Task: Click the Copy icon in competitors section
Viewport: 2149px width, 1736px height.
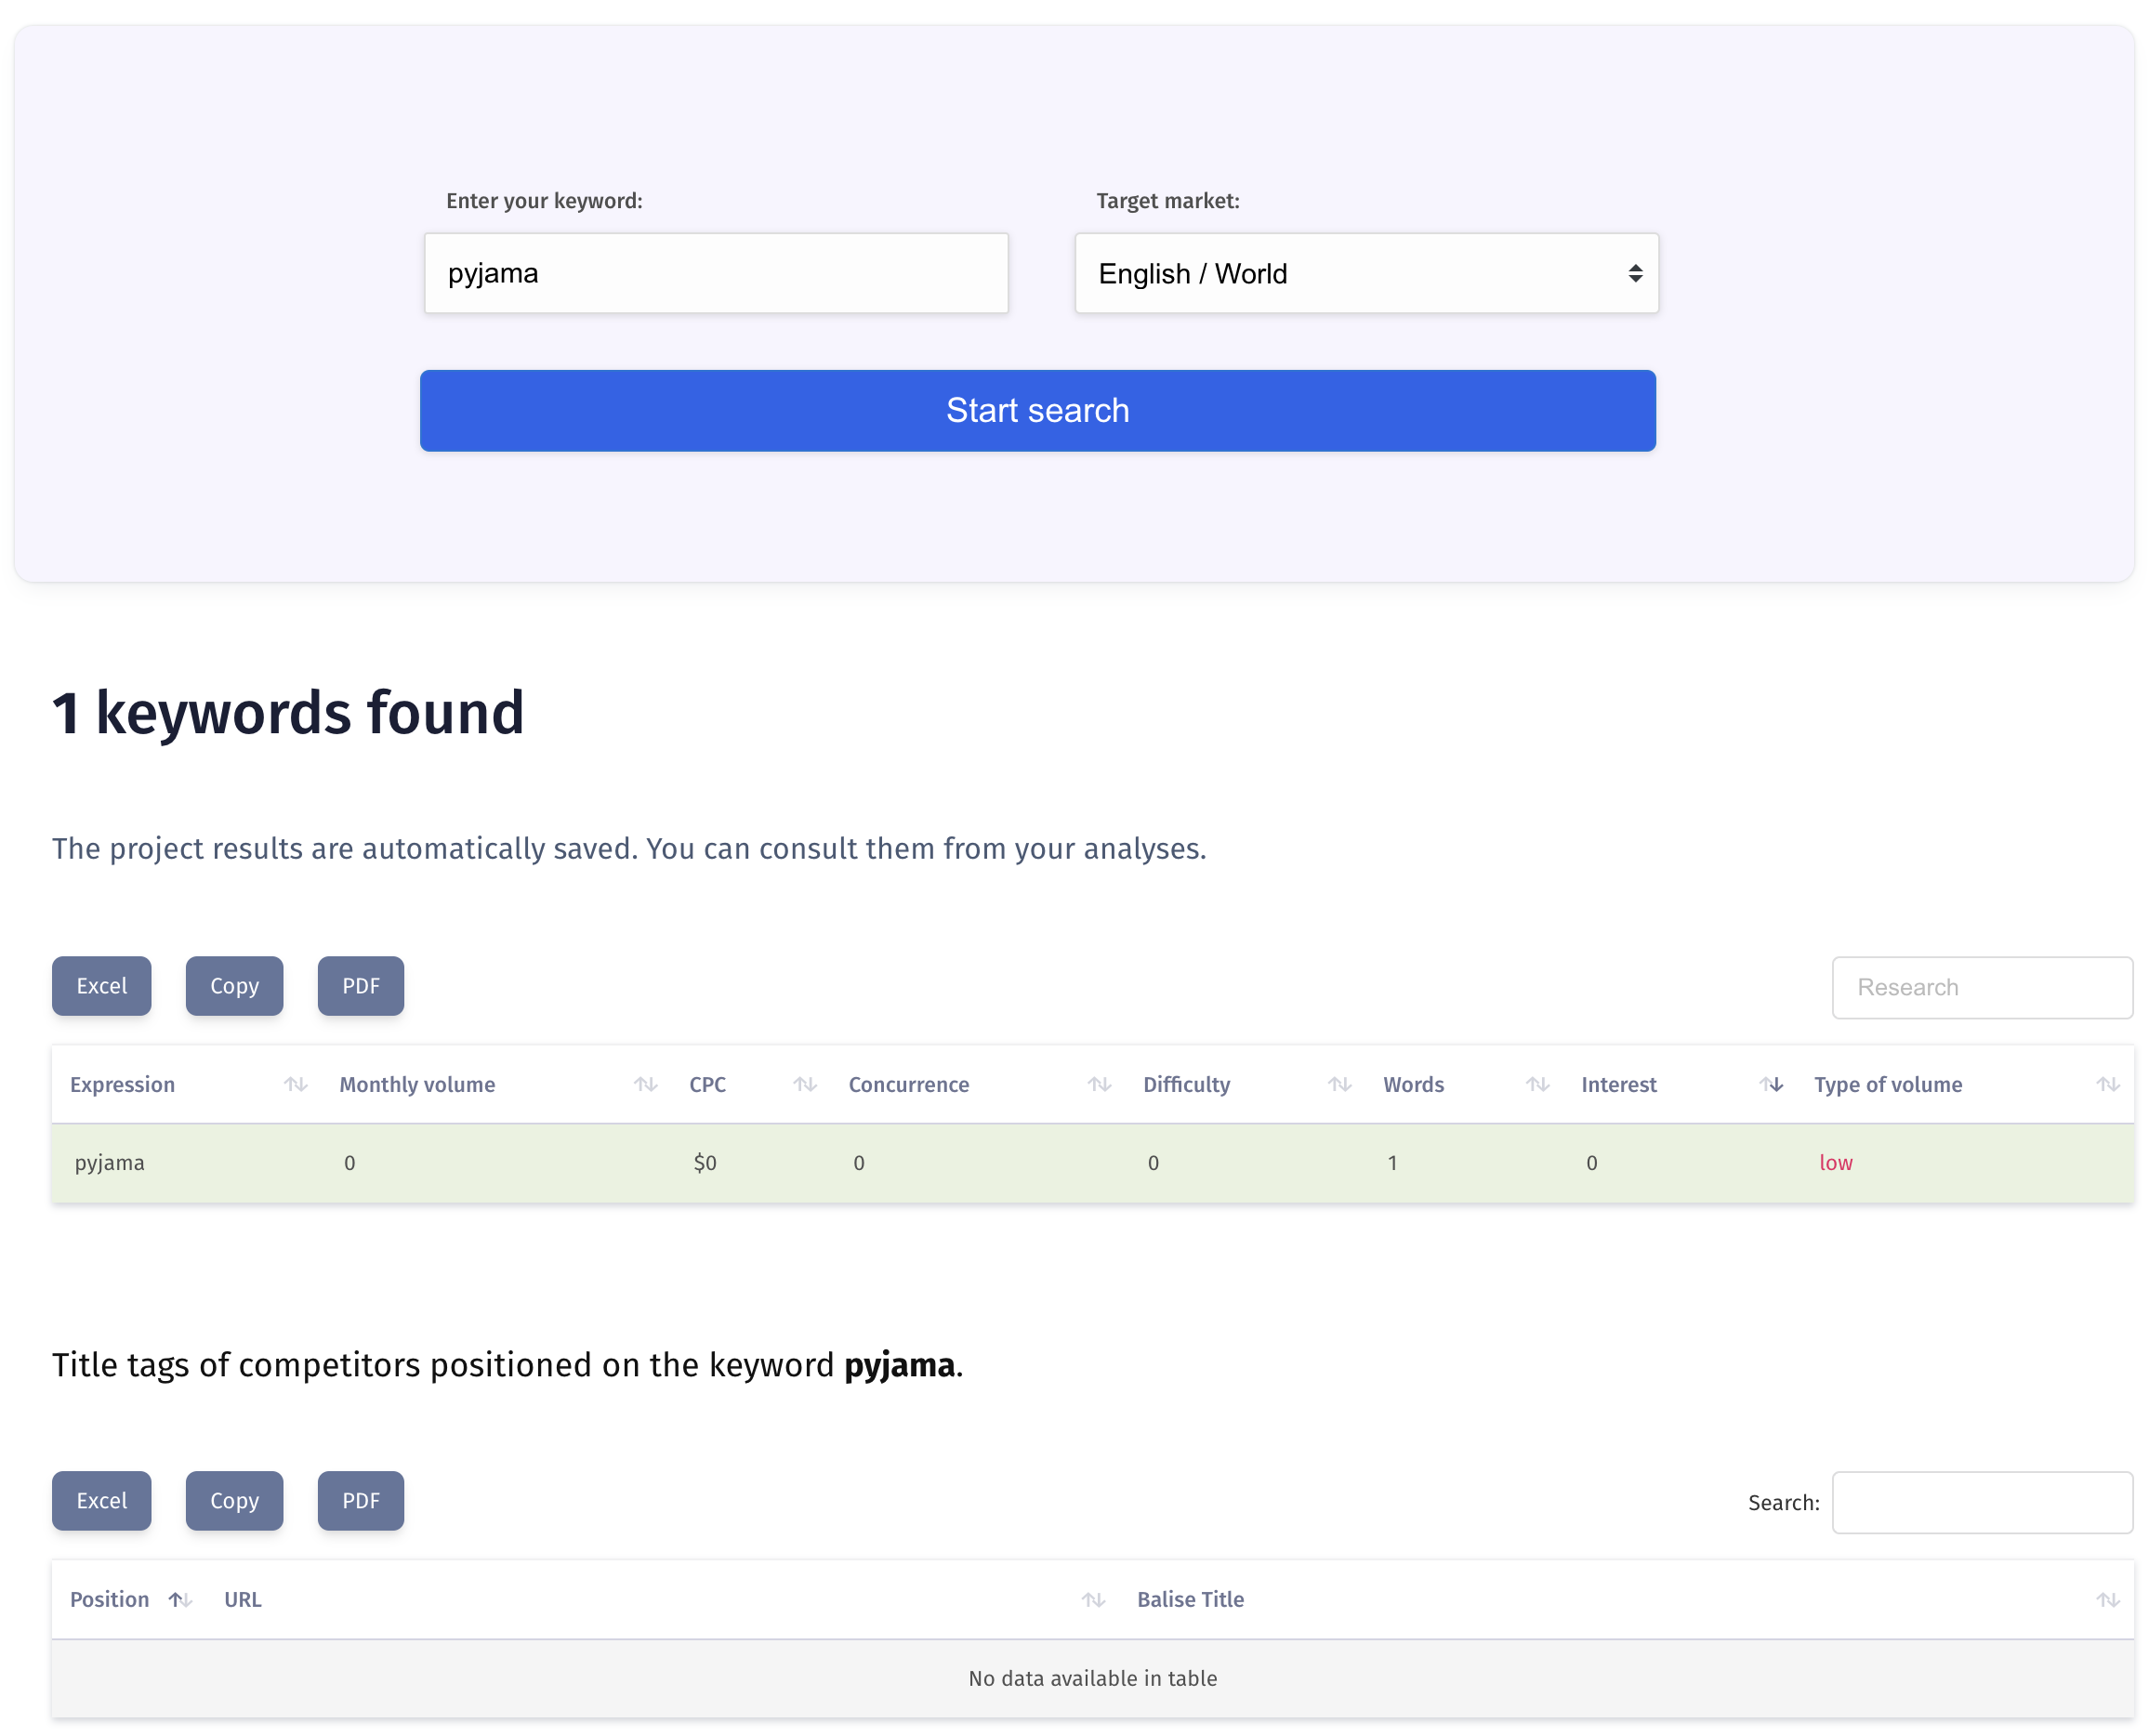Action: click(232, 1500)
